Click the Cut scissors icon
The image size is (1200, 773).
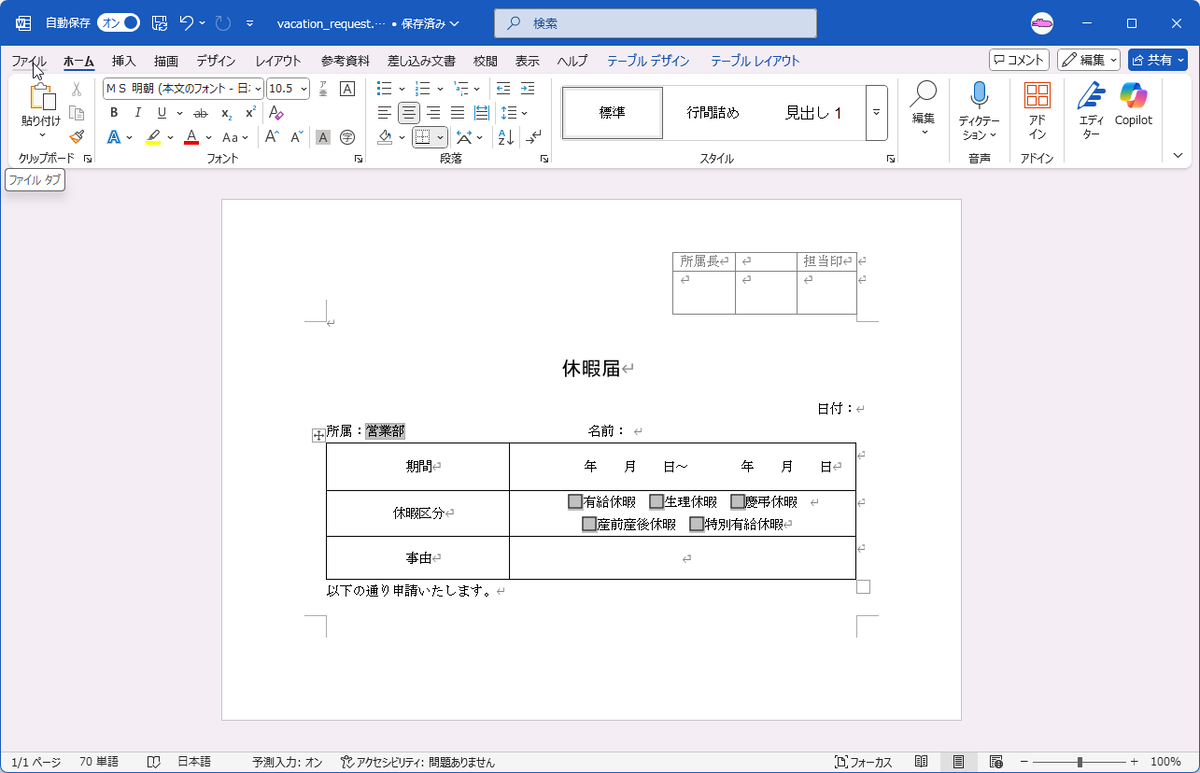(76, 89)
